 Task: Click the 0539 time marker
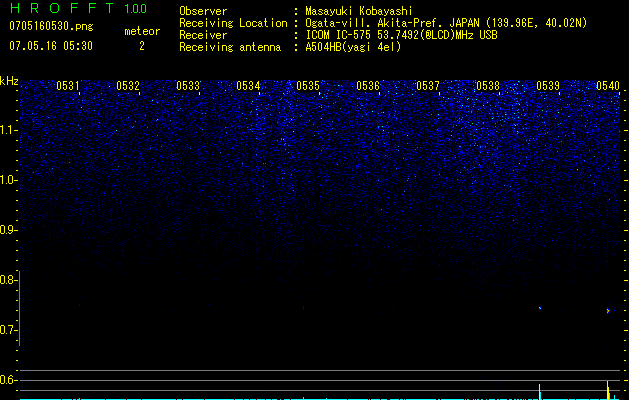548,85
